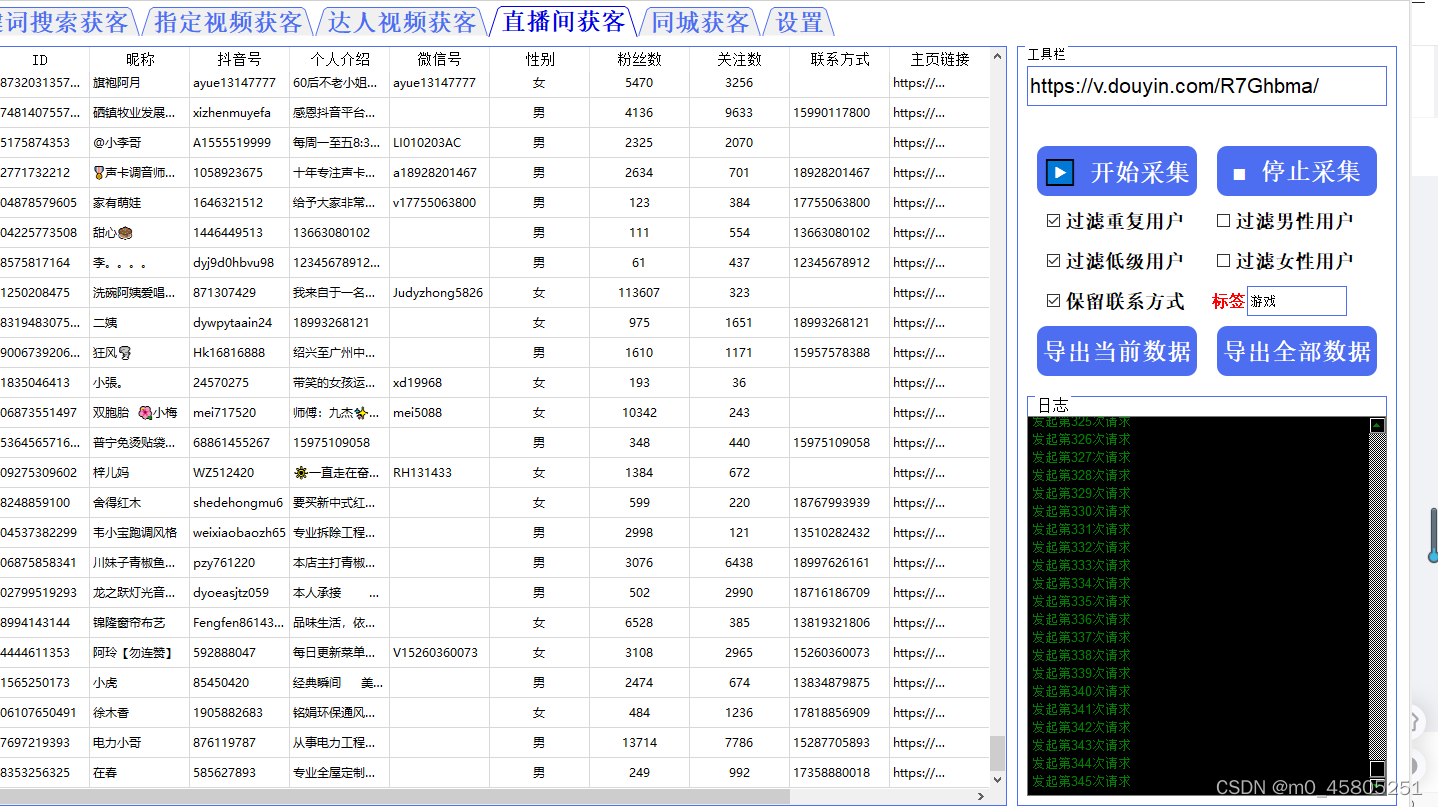Click fan count 13714 of 电力小哥
This screenshot has width=1438, height=807.
click(639, 743)
